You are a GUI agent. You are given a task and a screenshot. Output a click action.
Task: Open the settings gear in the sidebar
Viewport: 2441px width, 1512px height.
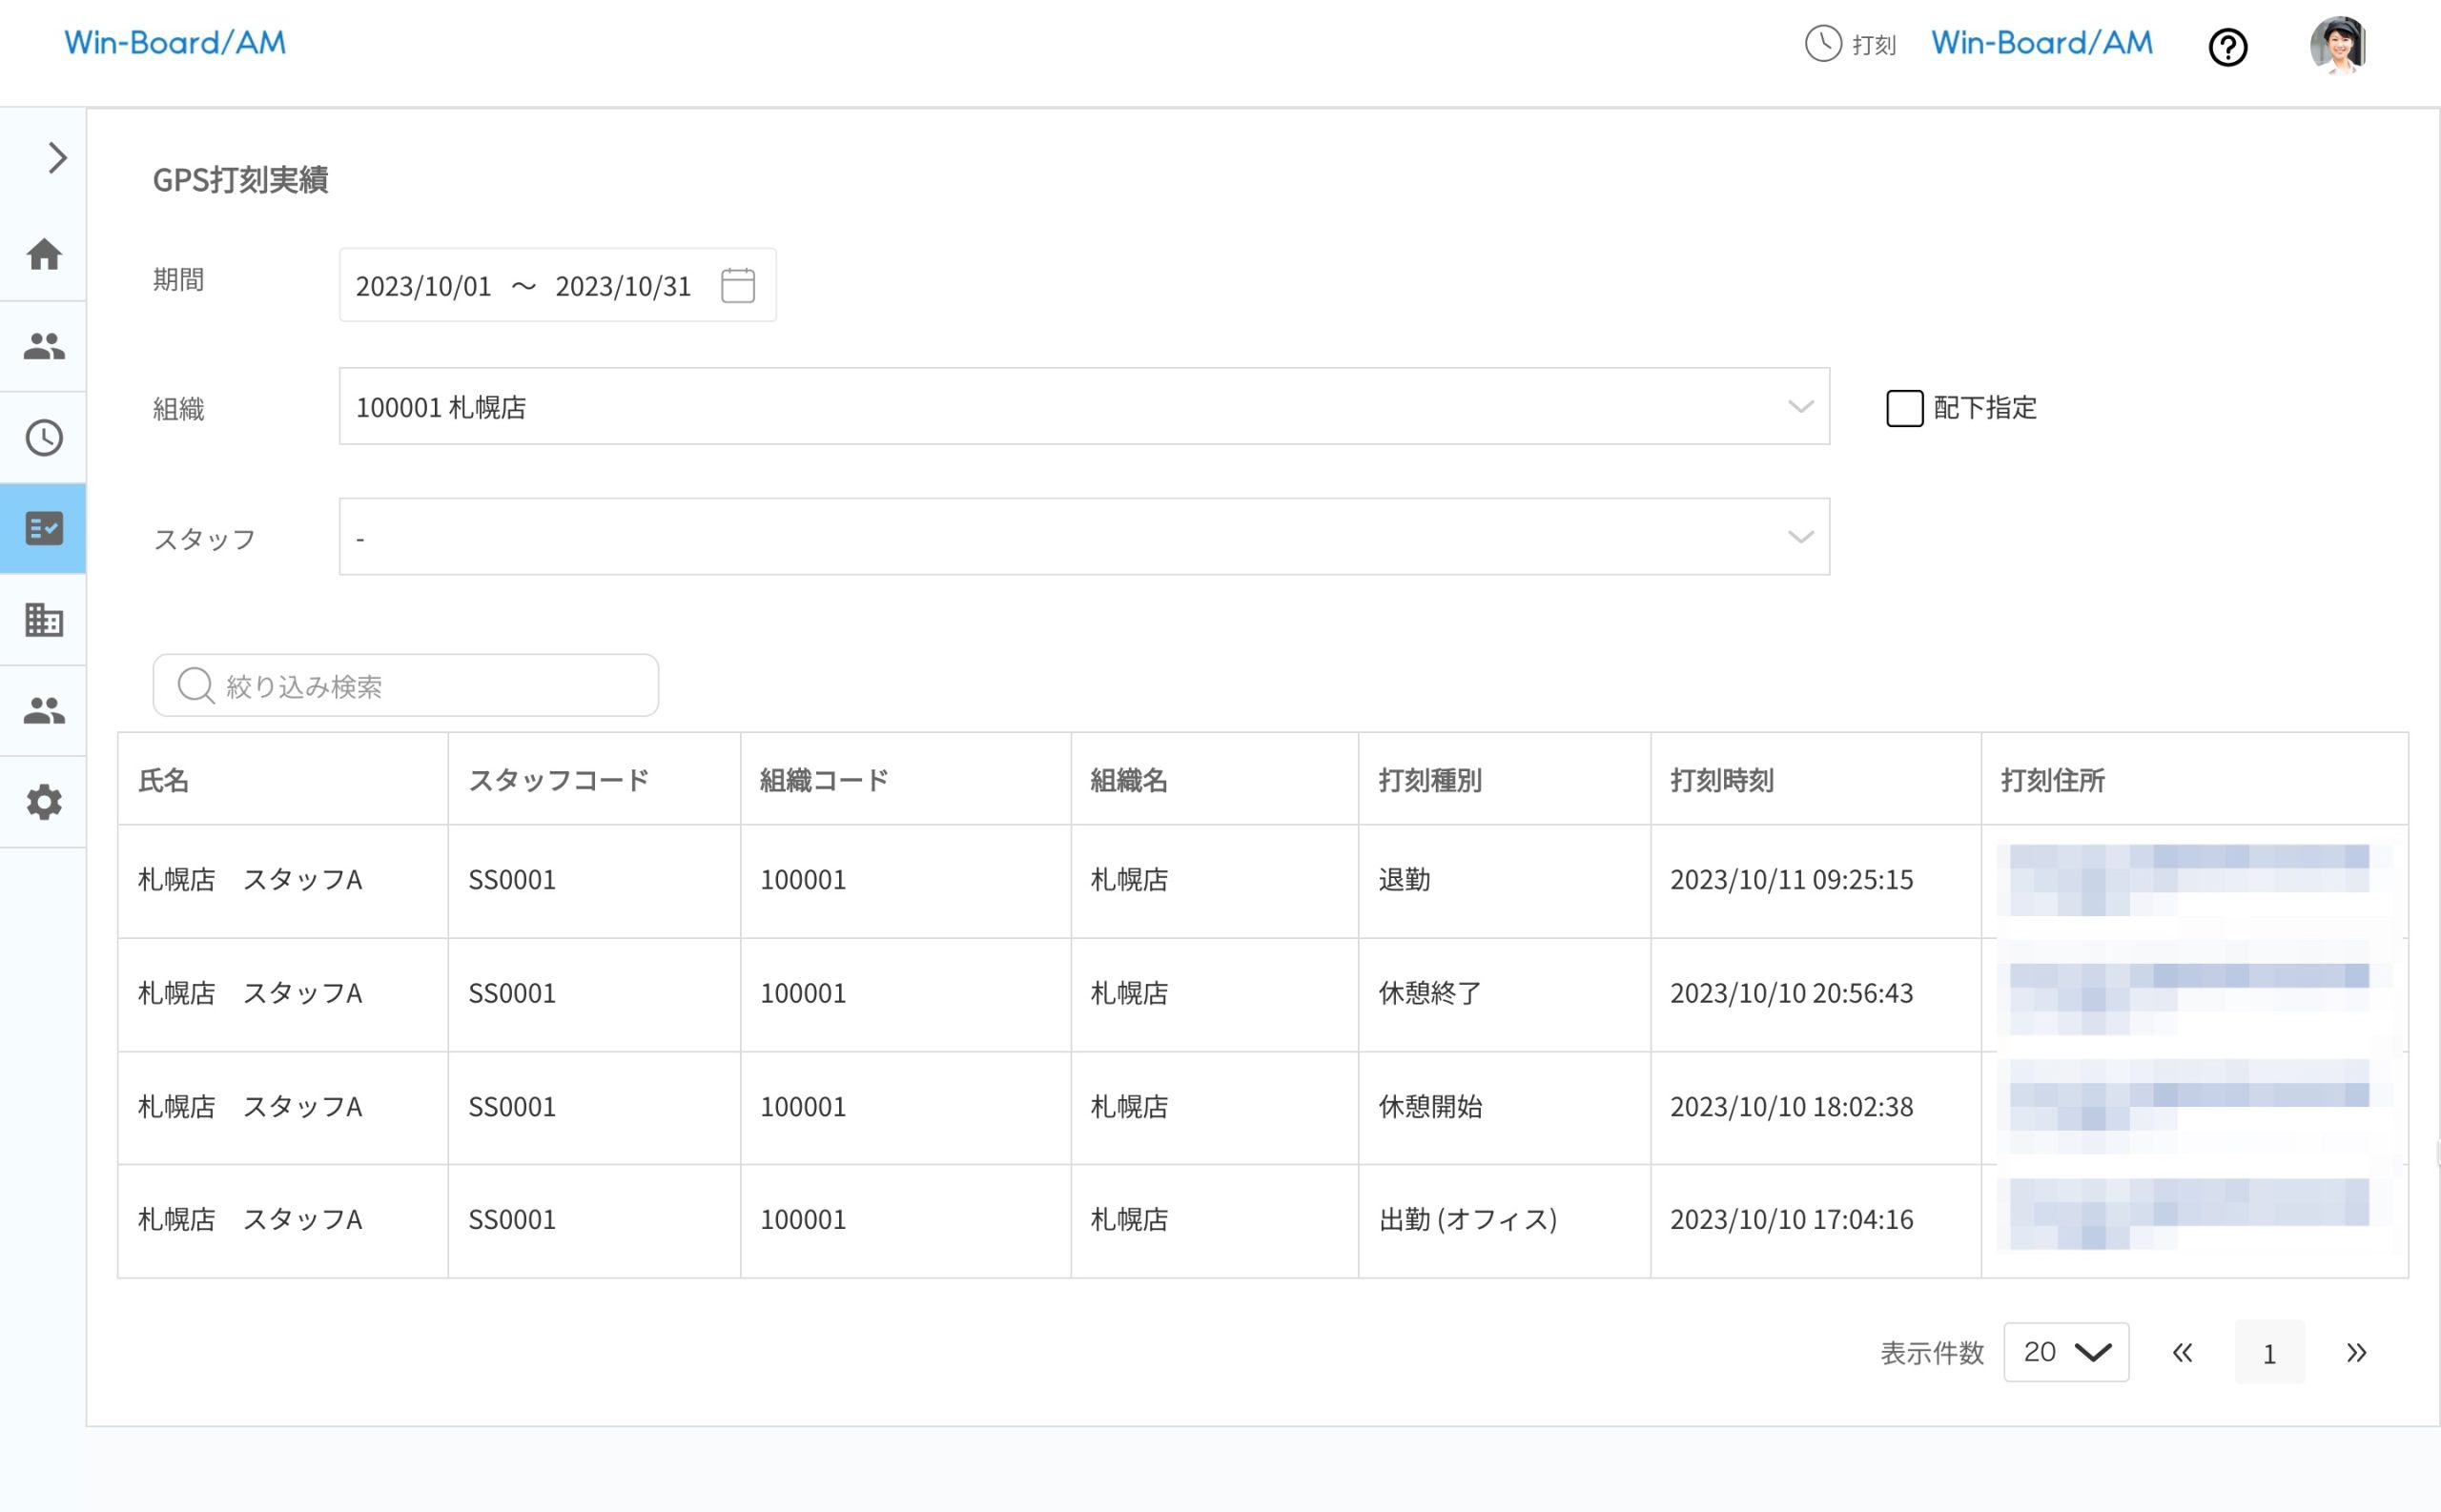(x=43, y=801)
